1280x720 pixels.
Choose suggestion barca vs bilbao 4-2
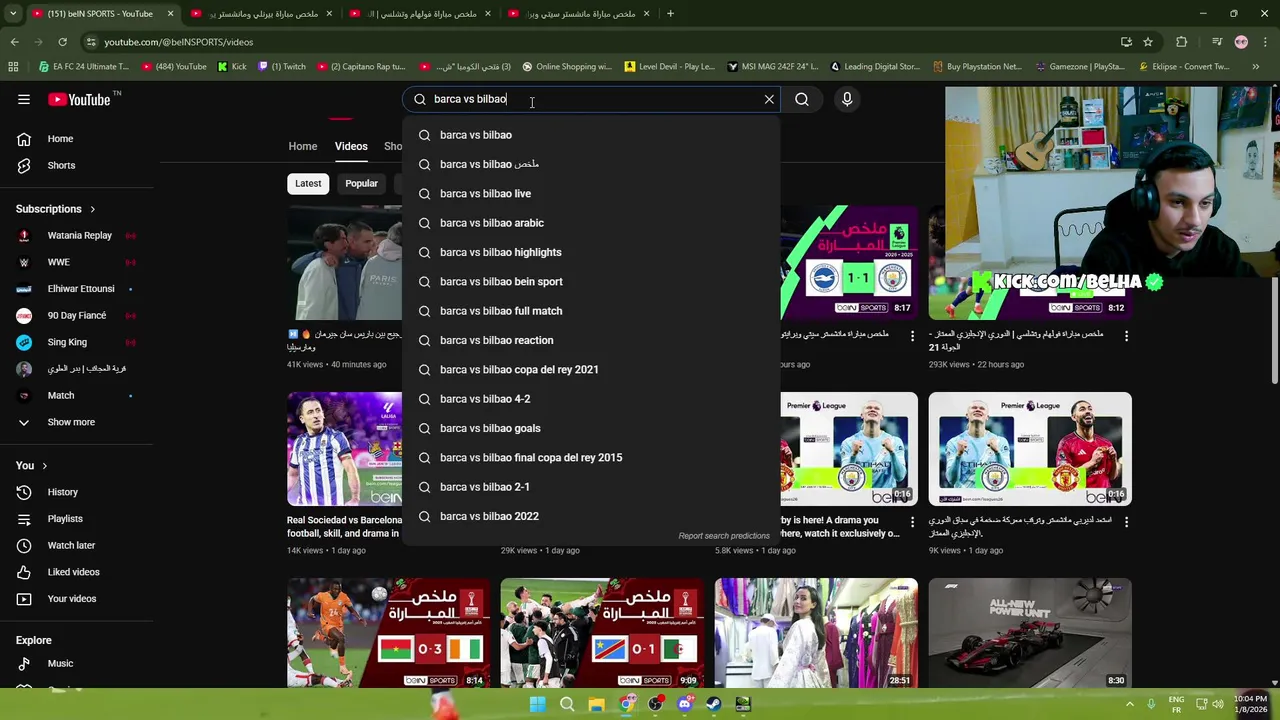coord(591,399)
